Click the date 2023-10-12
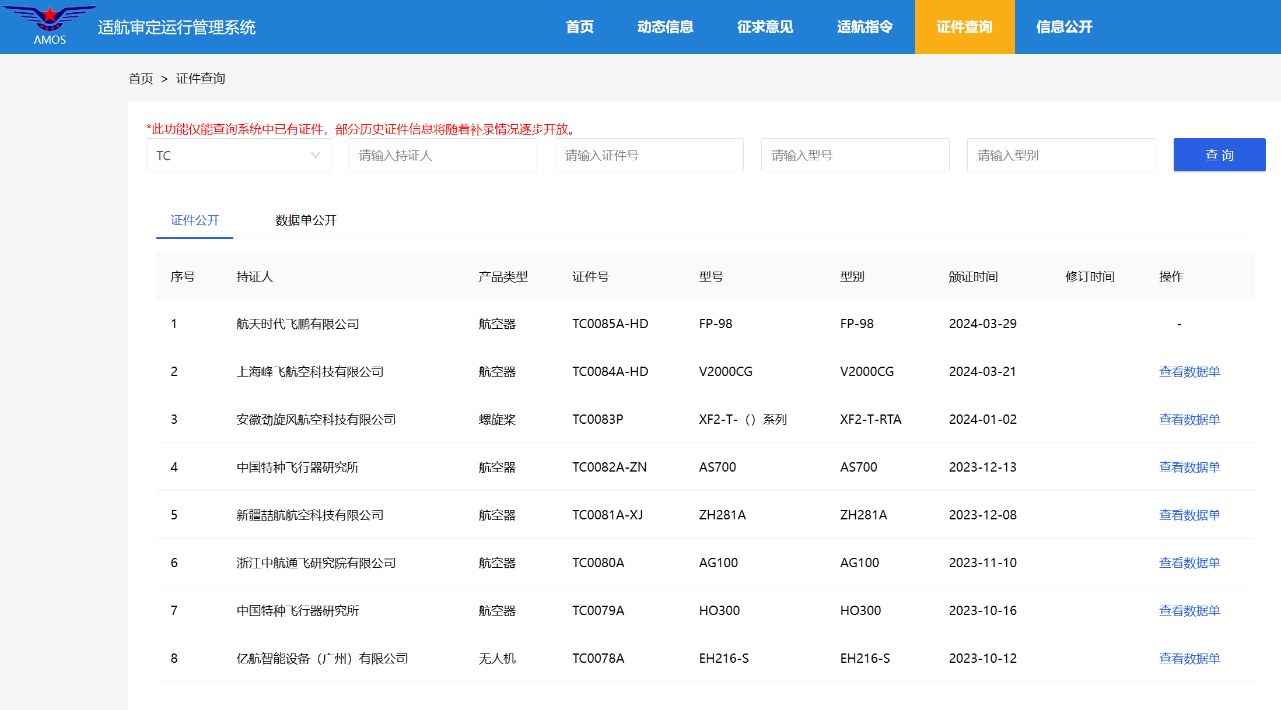This screenshot has width=1281, height=710. (x=983, y=659)
